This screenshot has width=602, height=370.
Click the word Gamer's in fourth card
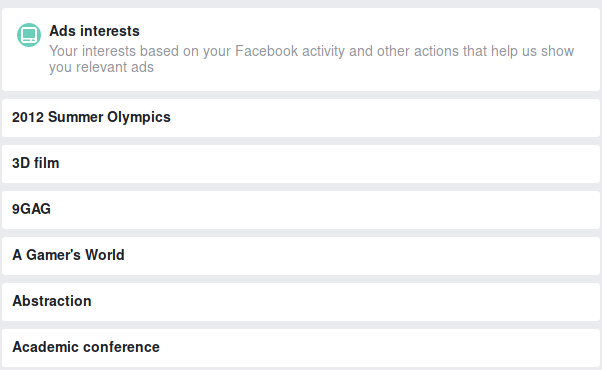tap(53, 255)
